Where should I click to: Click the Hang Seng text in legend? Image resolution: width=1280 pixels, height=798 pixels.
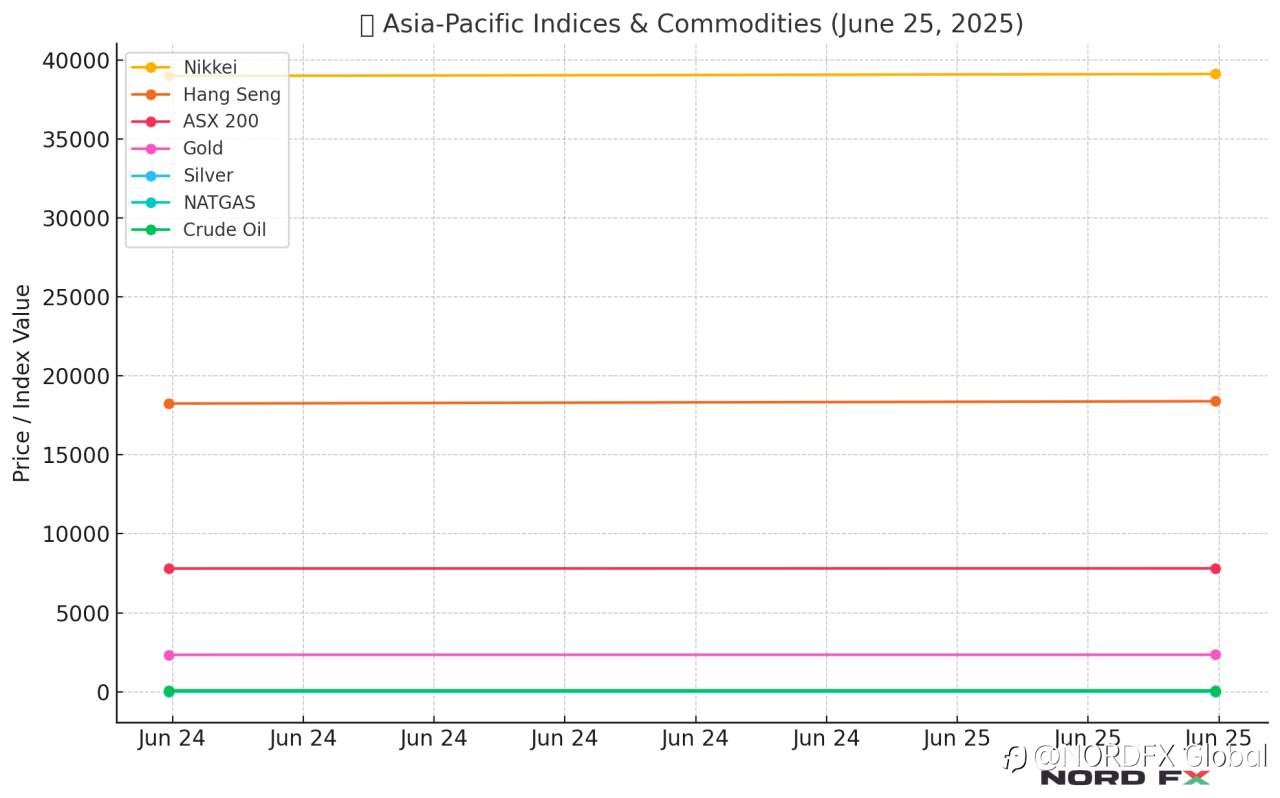pos(232,95)
